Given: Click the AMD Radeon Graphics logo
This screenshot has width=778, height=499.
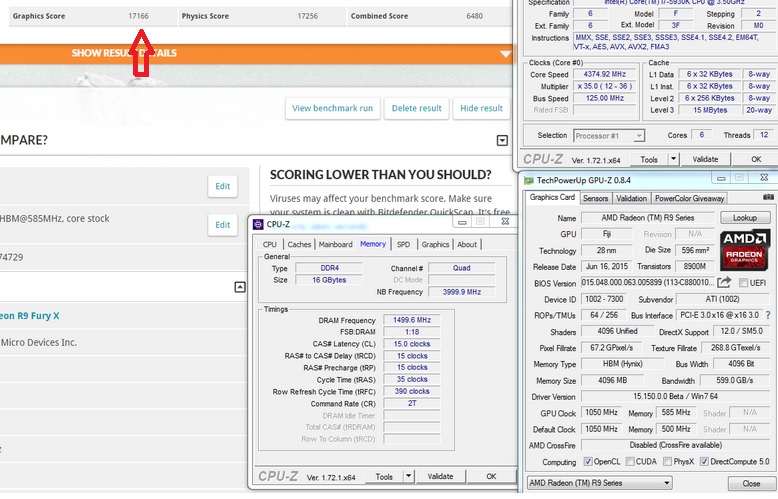Looking at the screenshot, I should [744, 250].
